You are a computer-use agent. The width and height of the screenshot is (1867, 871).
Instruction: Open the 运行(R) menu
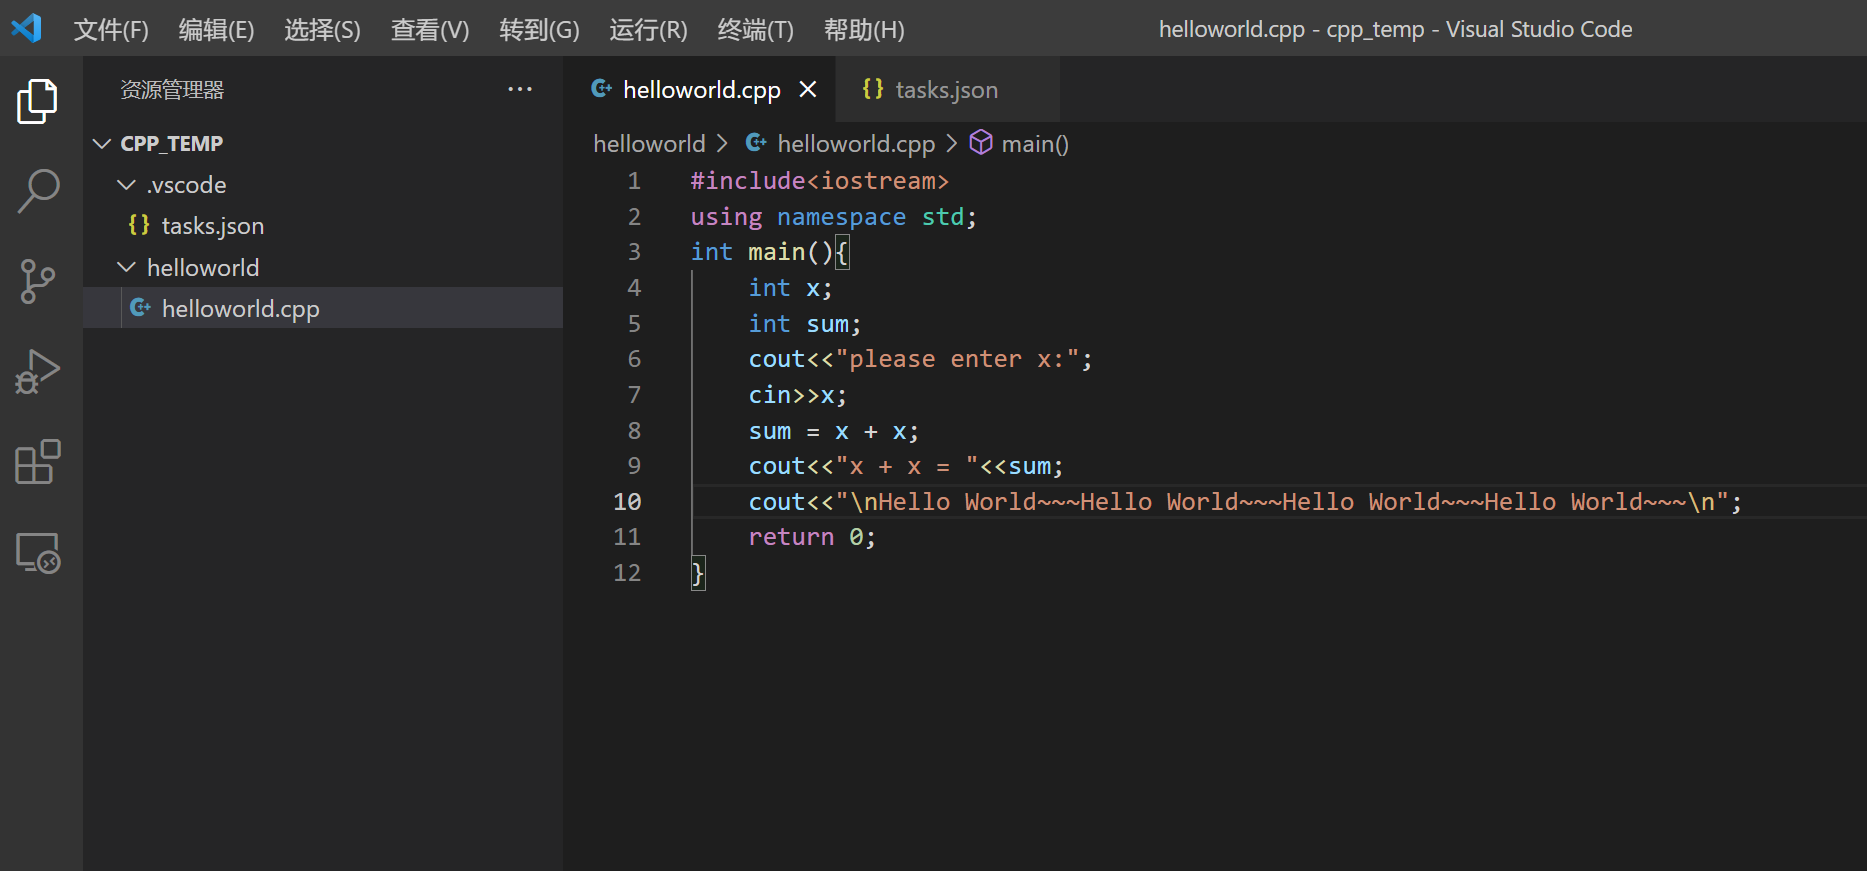coord(648,30)
